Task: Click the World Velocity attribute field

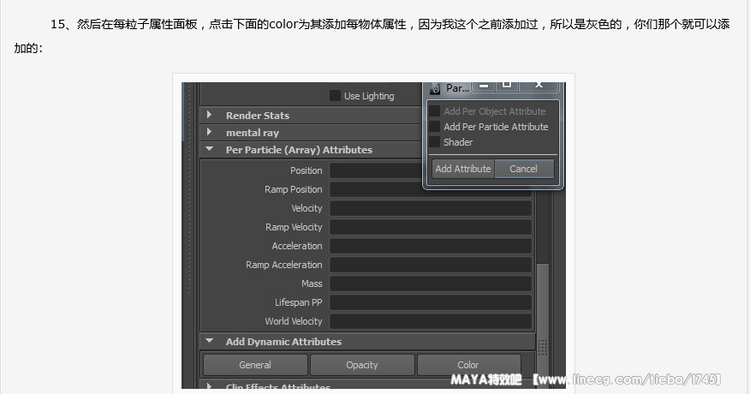Action: click(430, 321)
